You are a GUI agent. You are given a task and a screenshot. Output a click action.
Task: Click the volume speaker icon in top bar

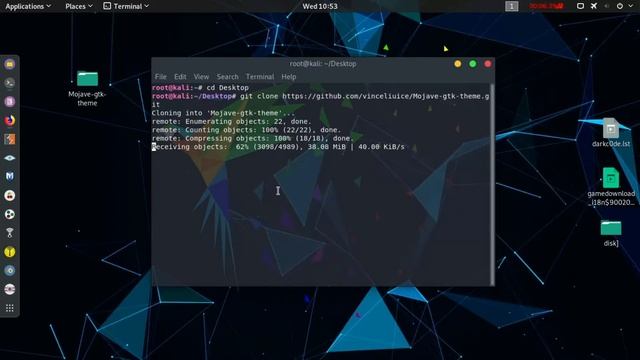click(607, 6)
